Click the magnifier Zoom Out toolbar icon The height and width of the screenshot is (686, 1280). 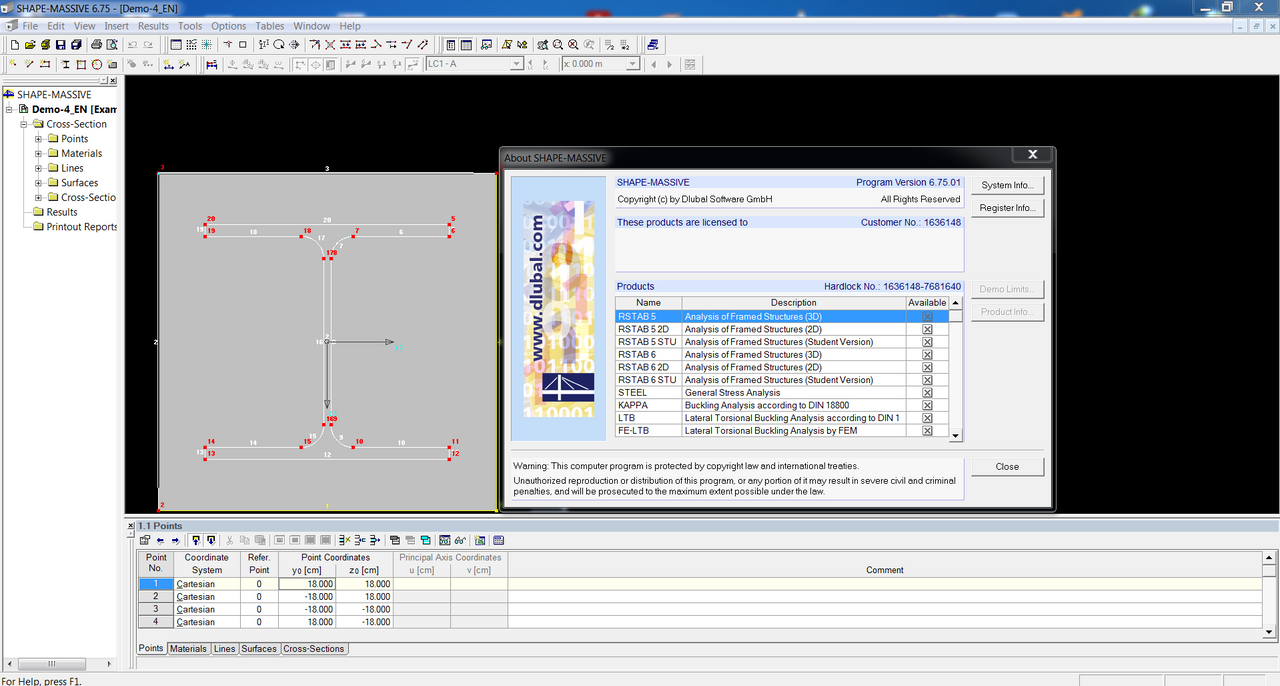[x=573, y=44]
